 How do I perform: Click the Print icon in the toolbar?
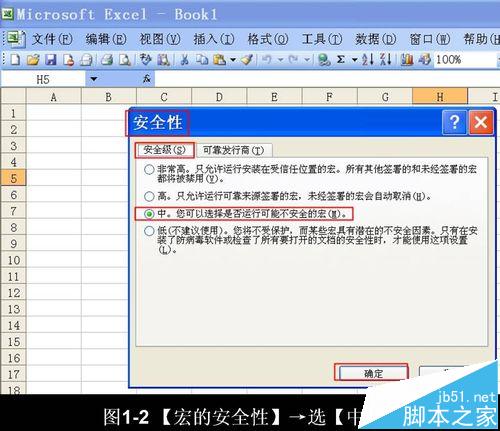[107, 60]
